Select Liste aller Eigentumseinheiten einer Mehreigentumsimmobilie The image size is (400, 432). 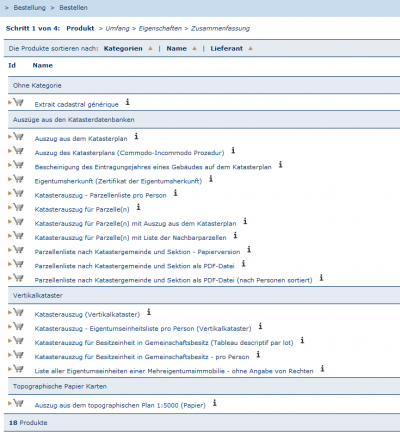pos(174,371)
